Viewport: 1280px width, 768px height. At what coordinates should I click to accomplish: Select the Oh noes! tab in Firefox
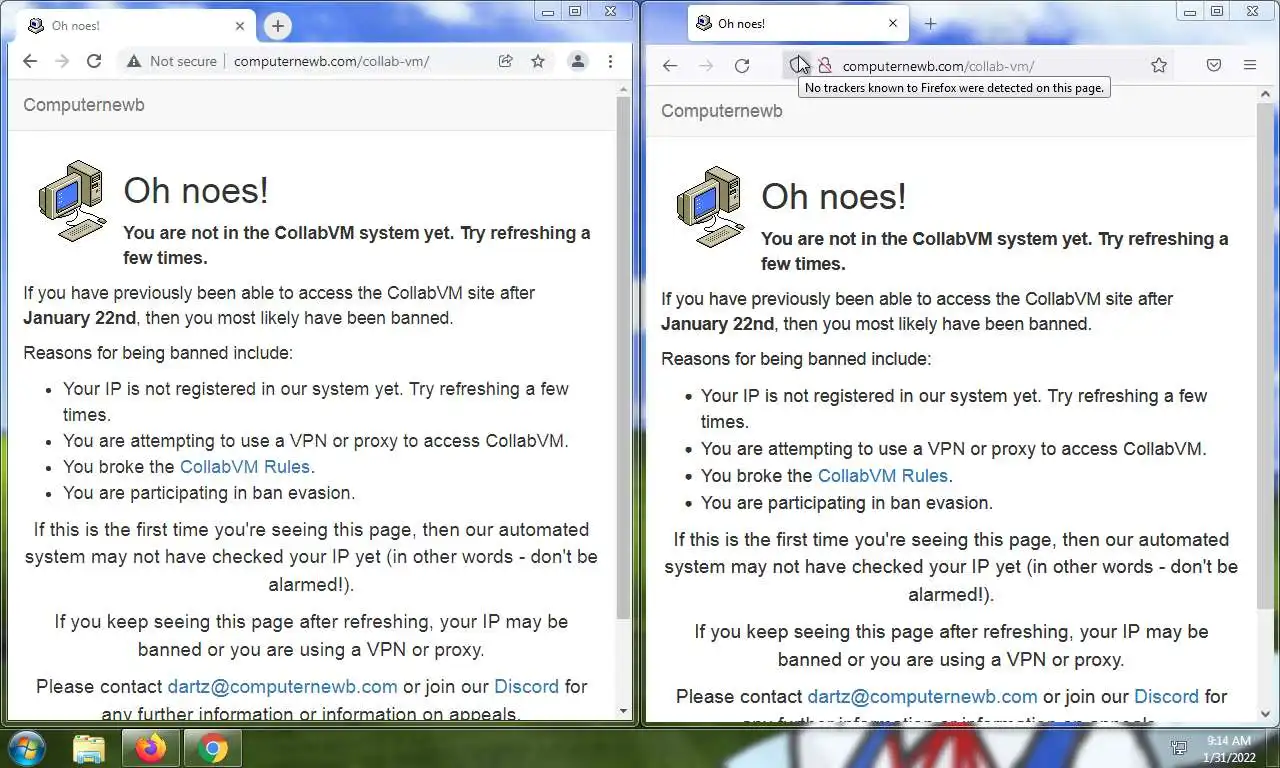[798, 23]
